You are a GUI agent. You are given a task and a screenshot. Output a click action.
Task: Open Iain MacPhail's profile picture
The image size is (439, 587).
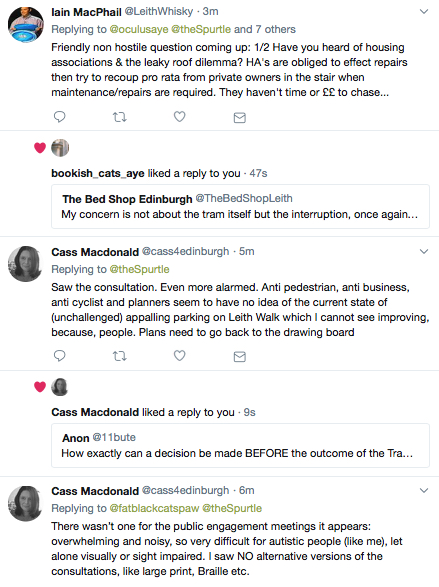[25, 24]
